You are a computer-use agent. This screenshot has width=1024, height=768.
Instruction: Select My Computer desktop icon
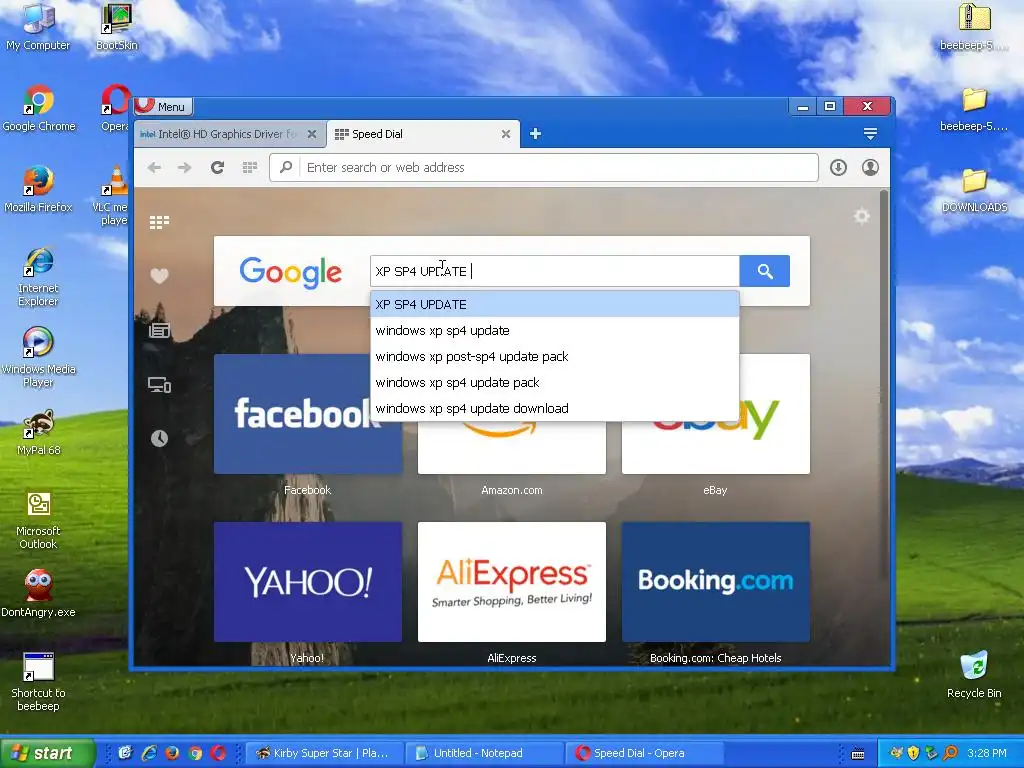click(x=38, y=28)
